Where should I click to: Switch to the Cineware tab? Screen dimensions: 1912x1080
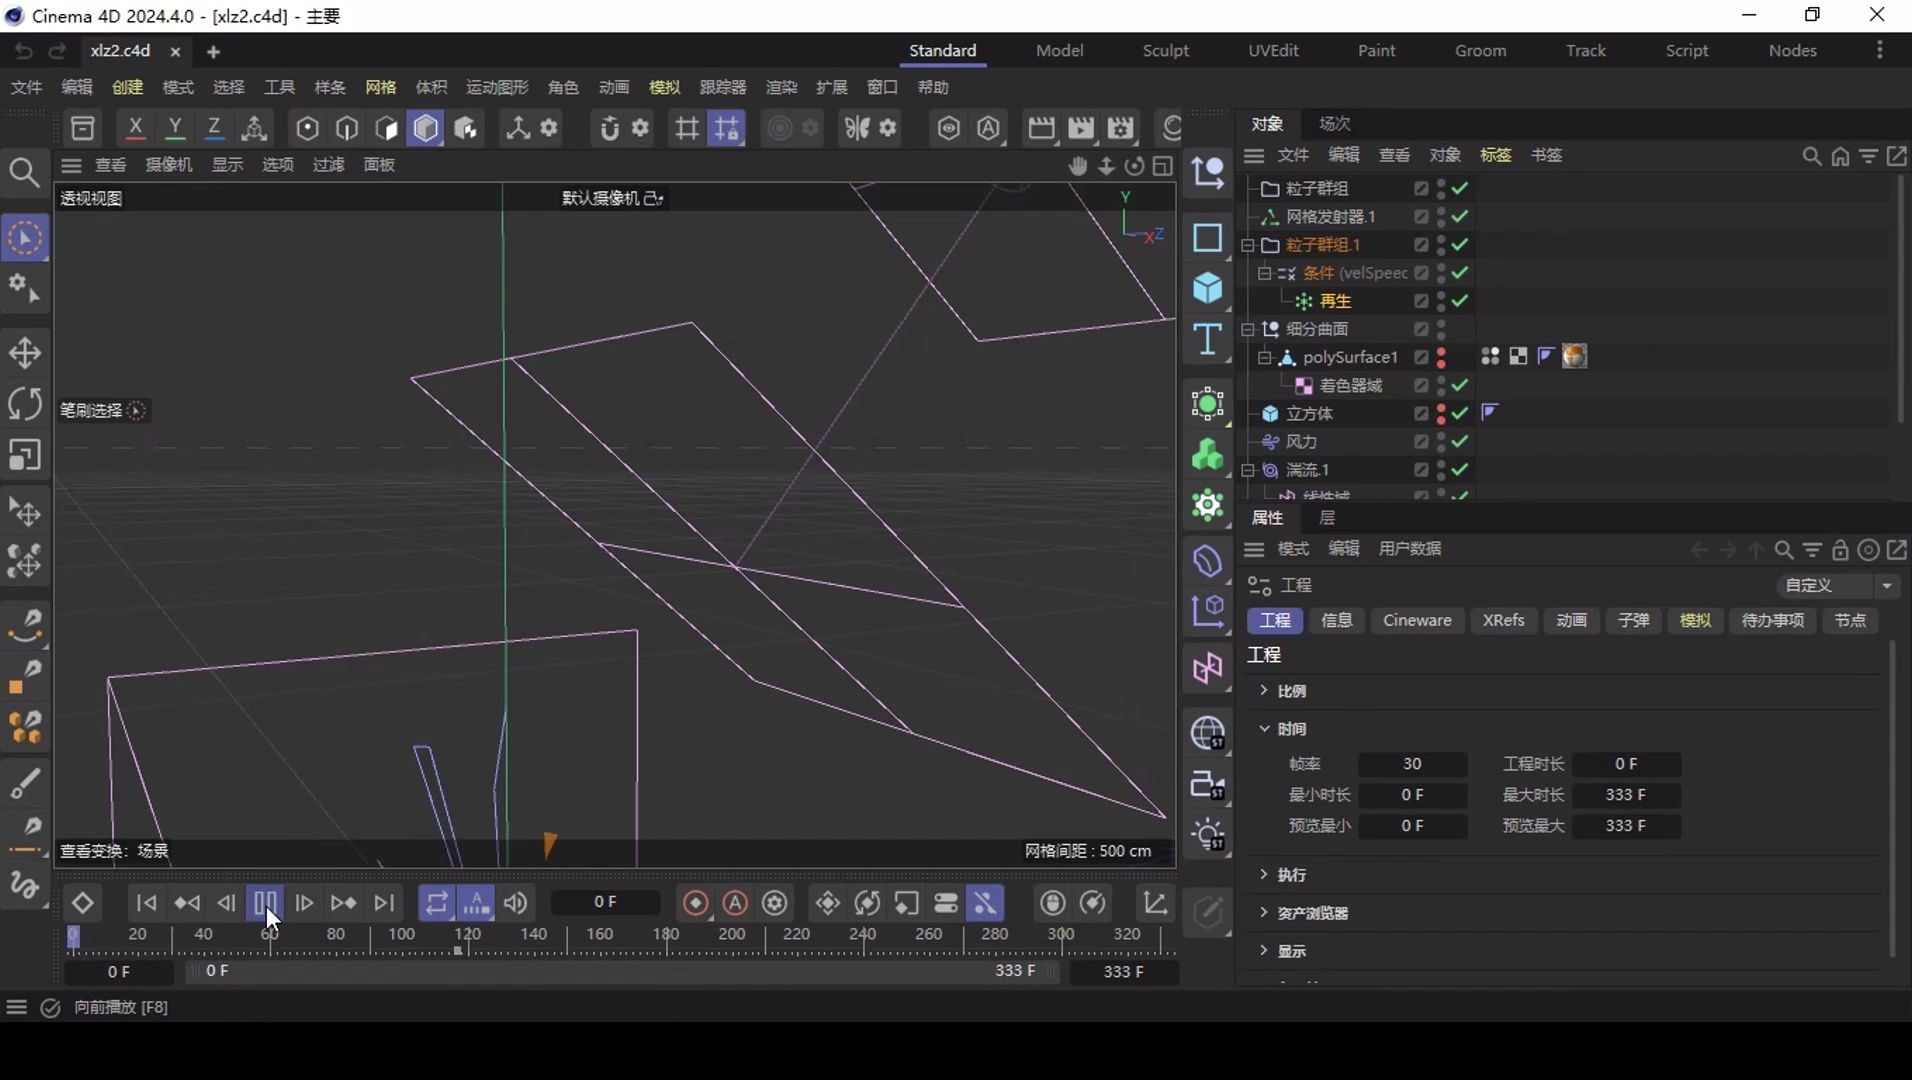coord(1417,621)
